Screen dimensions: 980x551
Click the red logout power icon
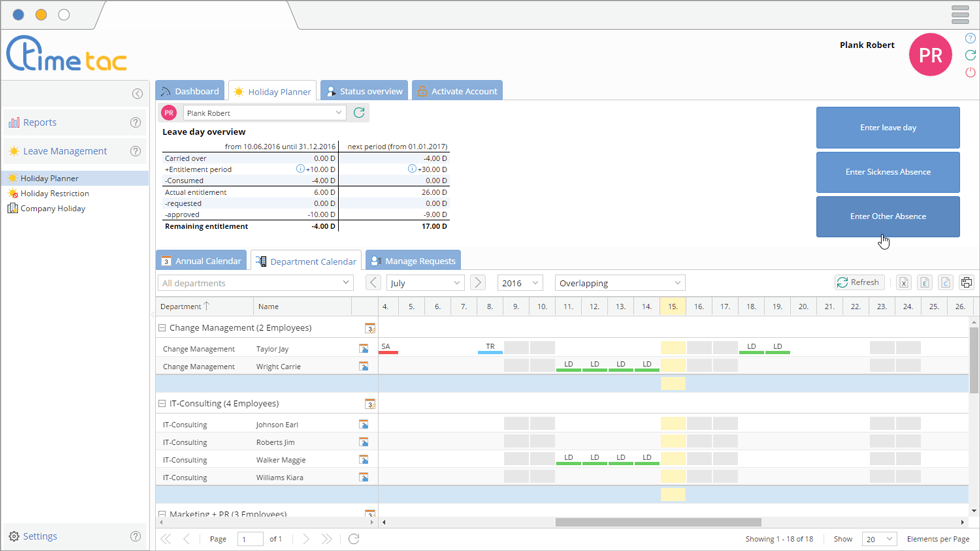coord(970,73)
